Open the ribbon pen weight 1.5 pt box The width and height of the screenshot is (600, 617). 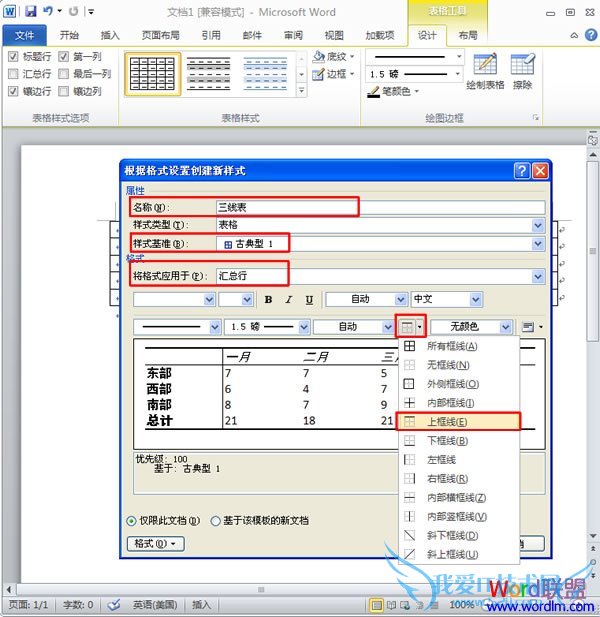[415, 74]
